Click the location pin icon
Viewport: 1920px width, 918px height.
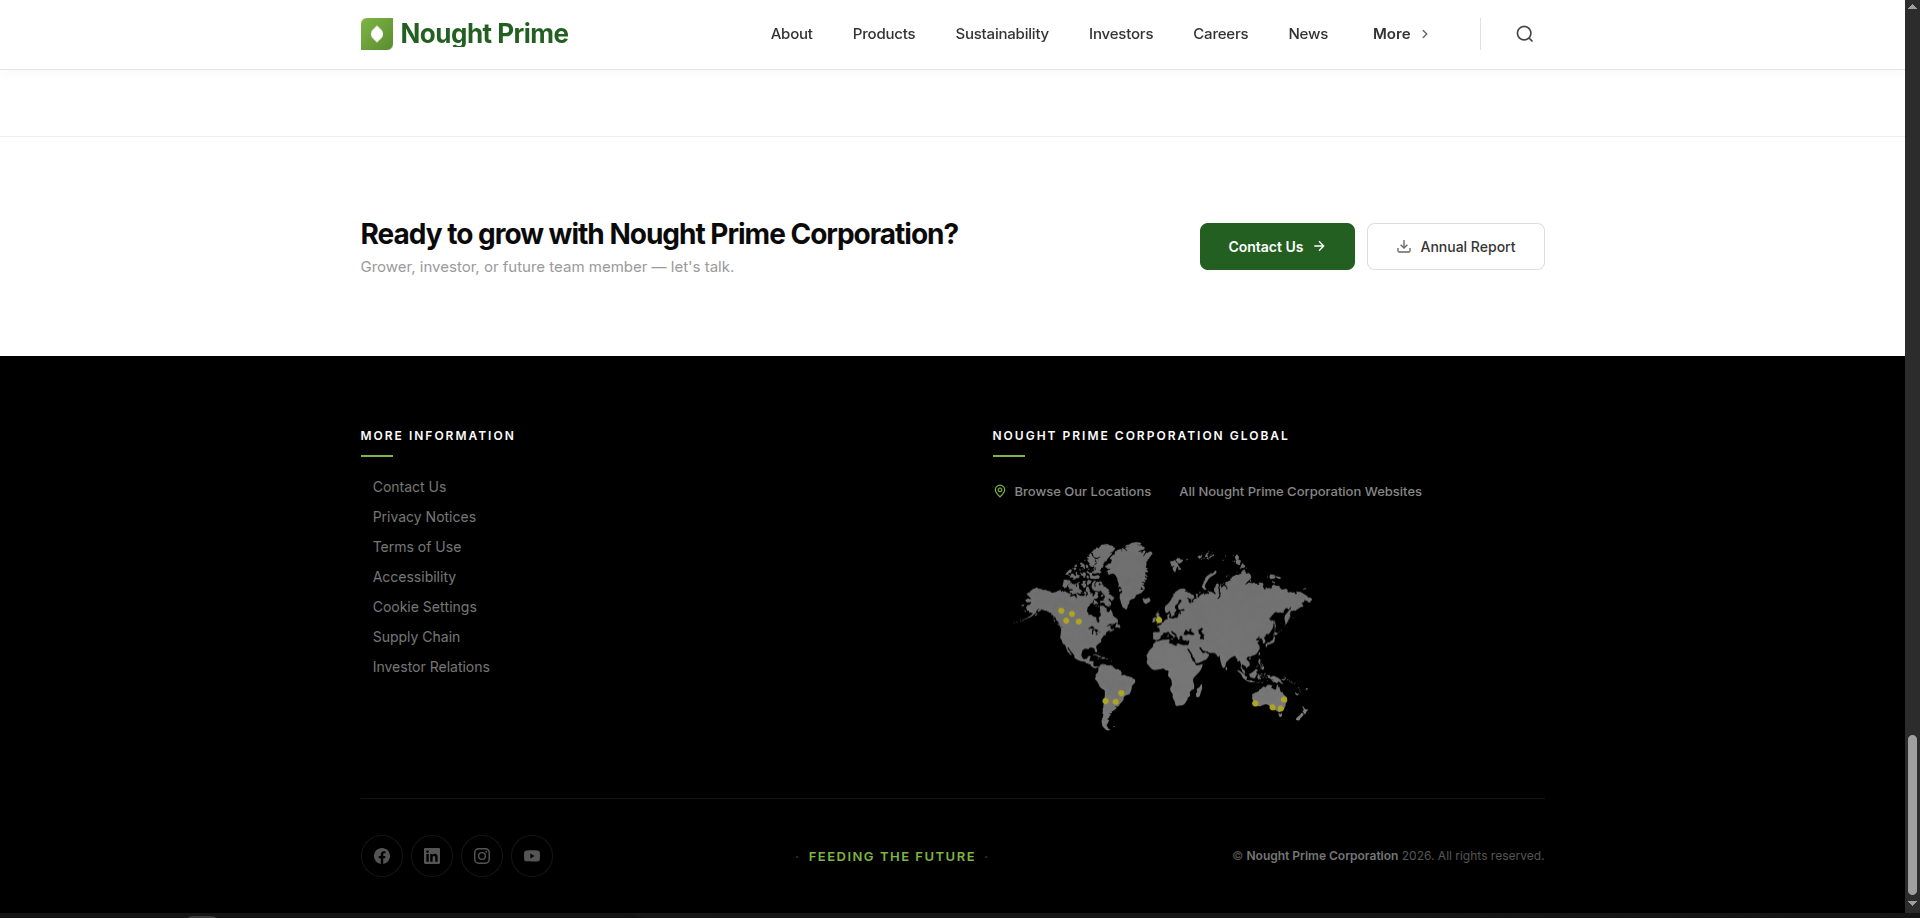tap(999, 491)
